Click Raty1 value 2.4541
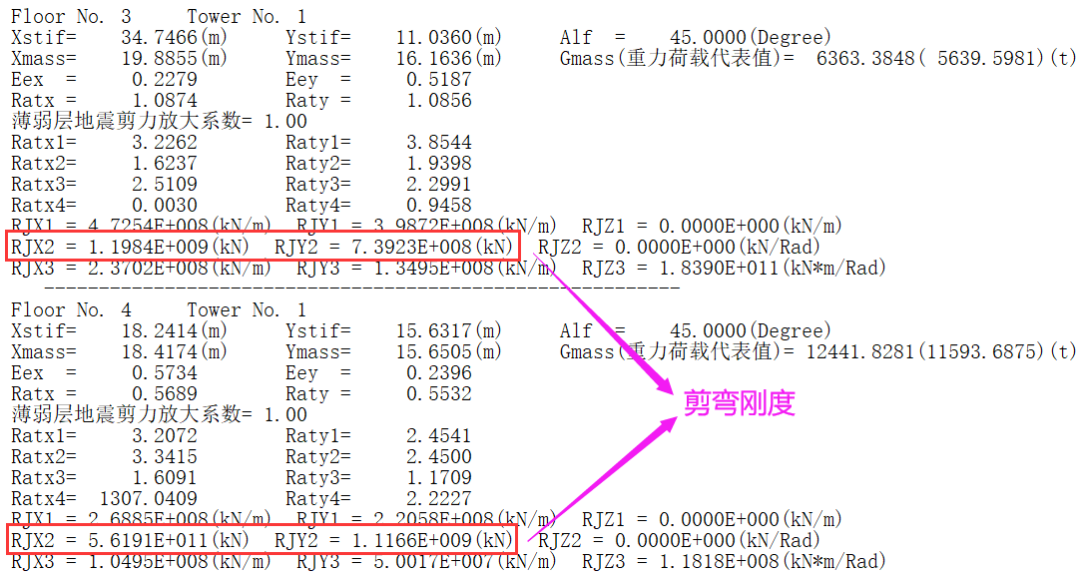1080x580 pixels. click(439, 436)
